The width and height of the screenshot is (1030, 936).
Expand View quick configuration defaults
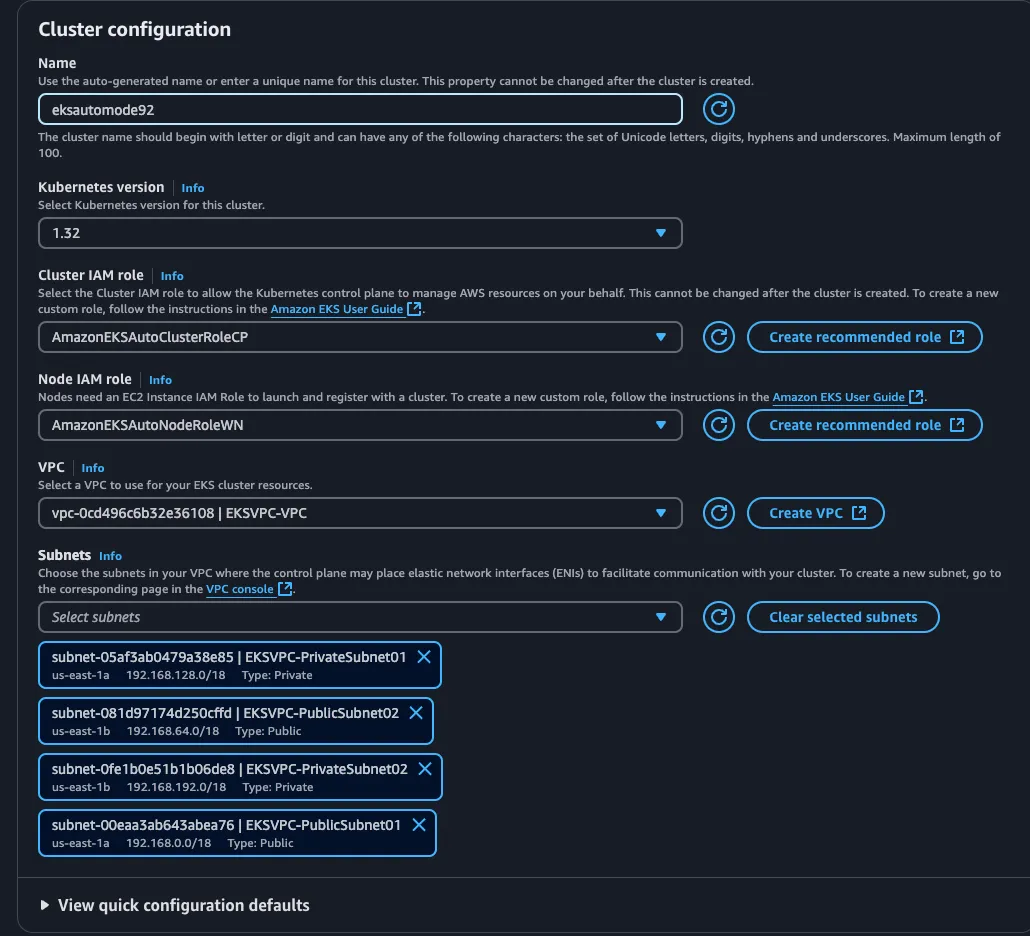[181, 905]
